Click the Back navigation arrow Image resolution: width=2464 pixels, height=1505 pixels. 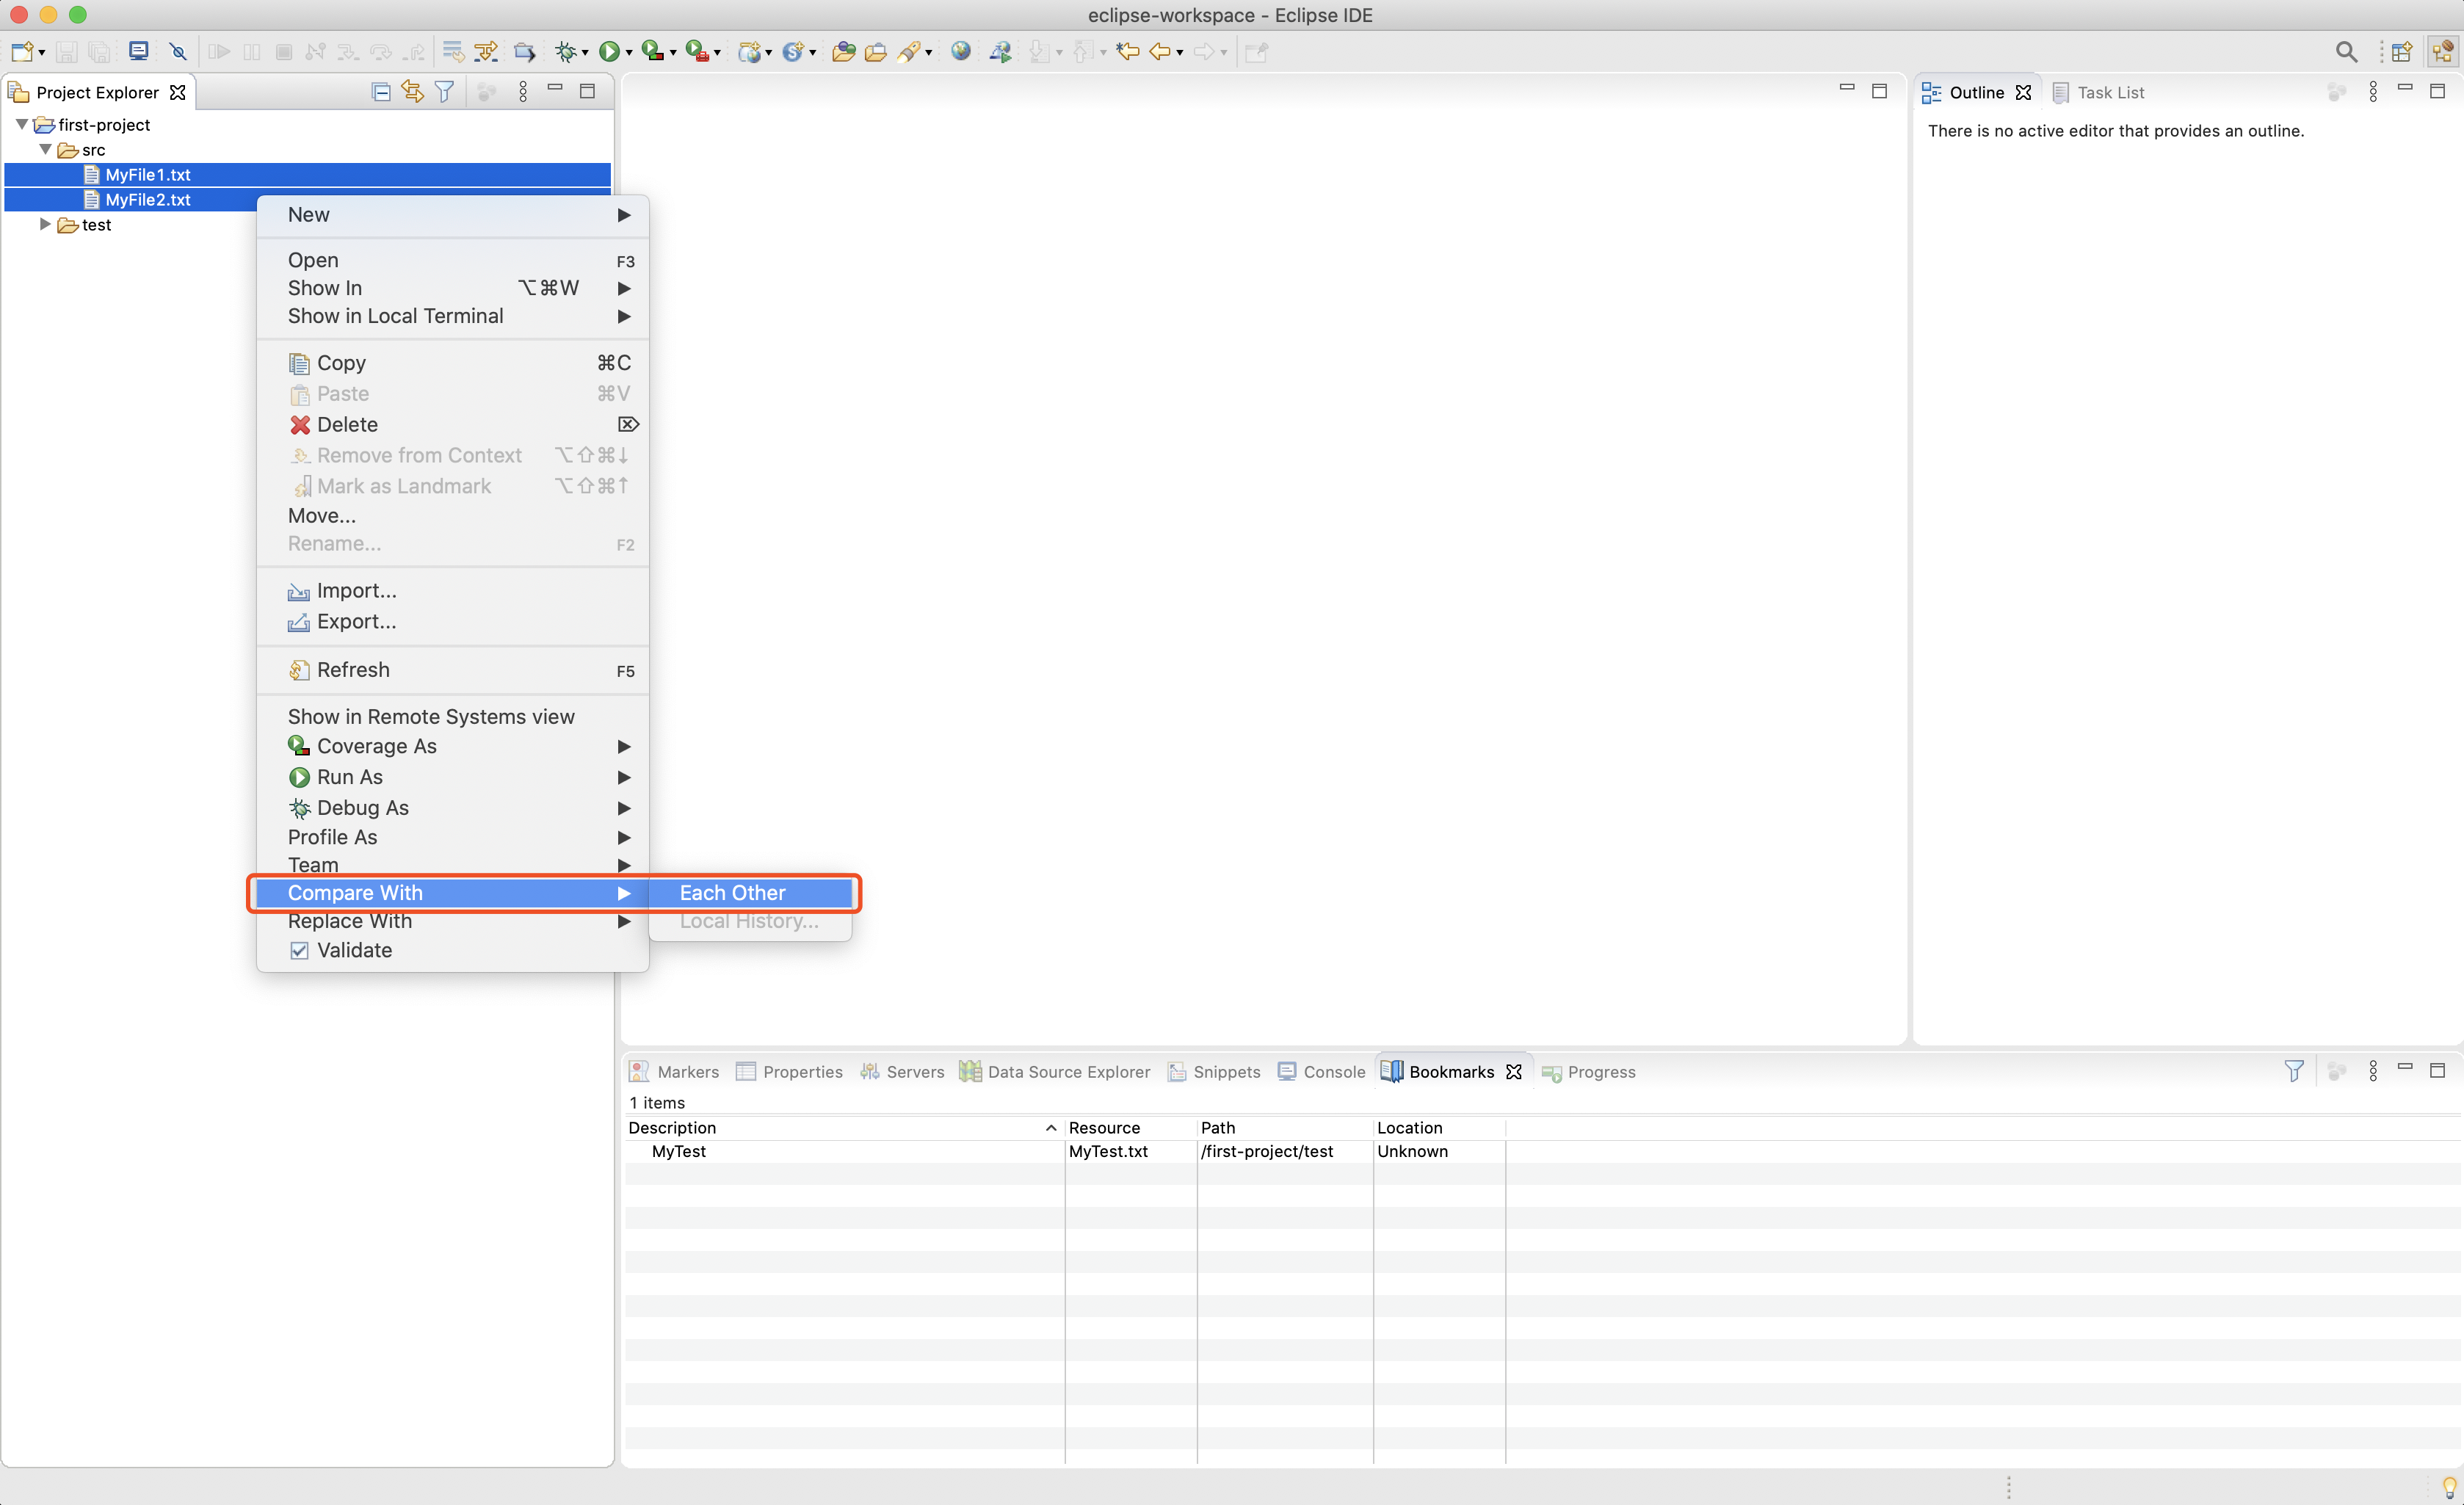tap(1160, 51)
